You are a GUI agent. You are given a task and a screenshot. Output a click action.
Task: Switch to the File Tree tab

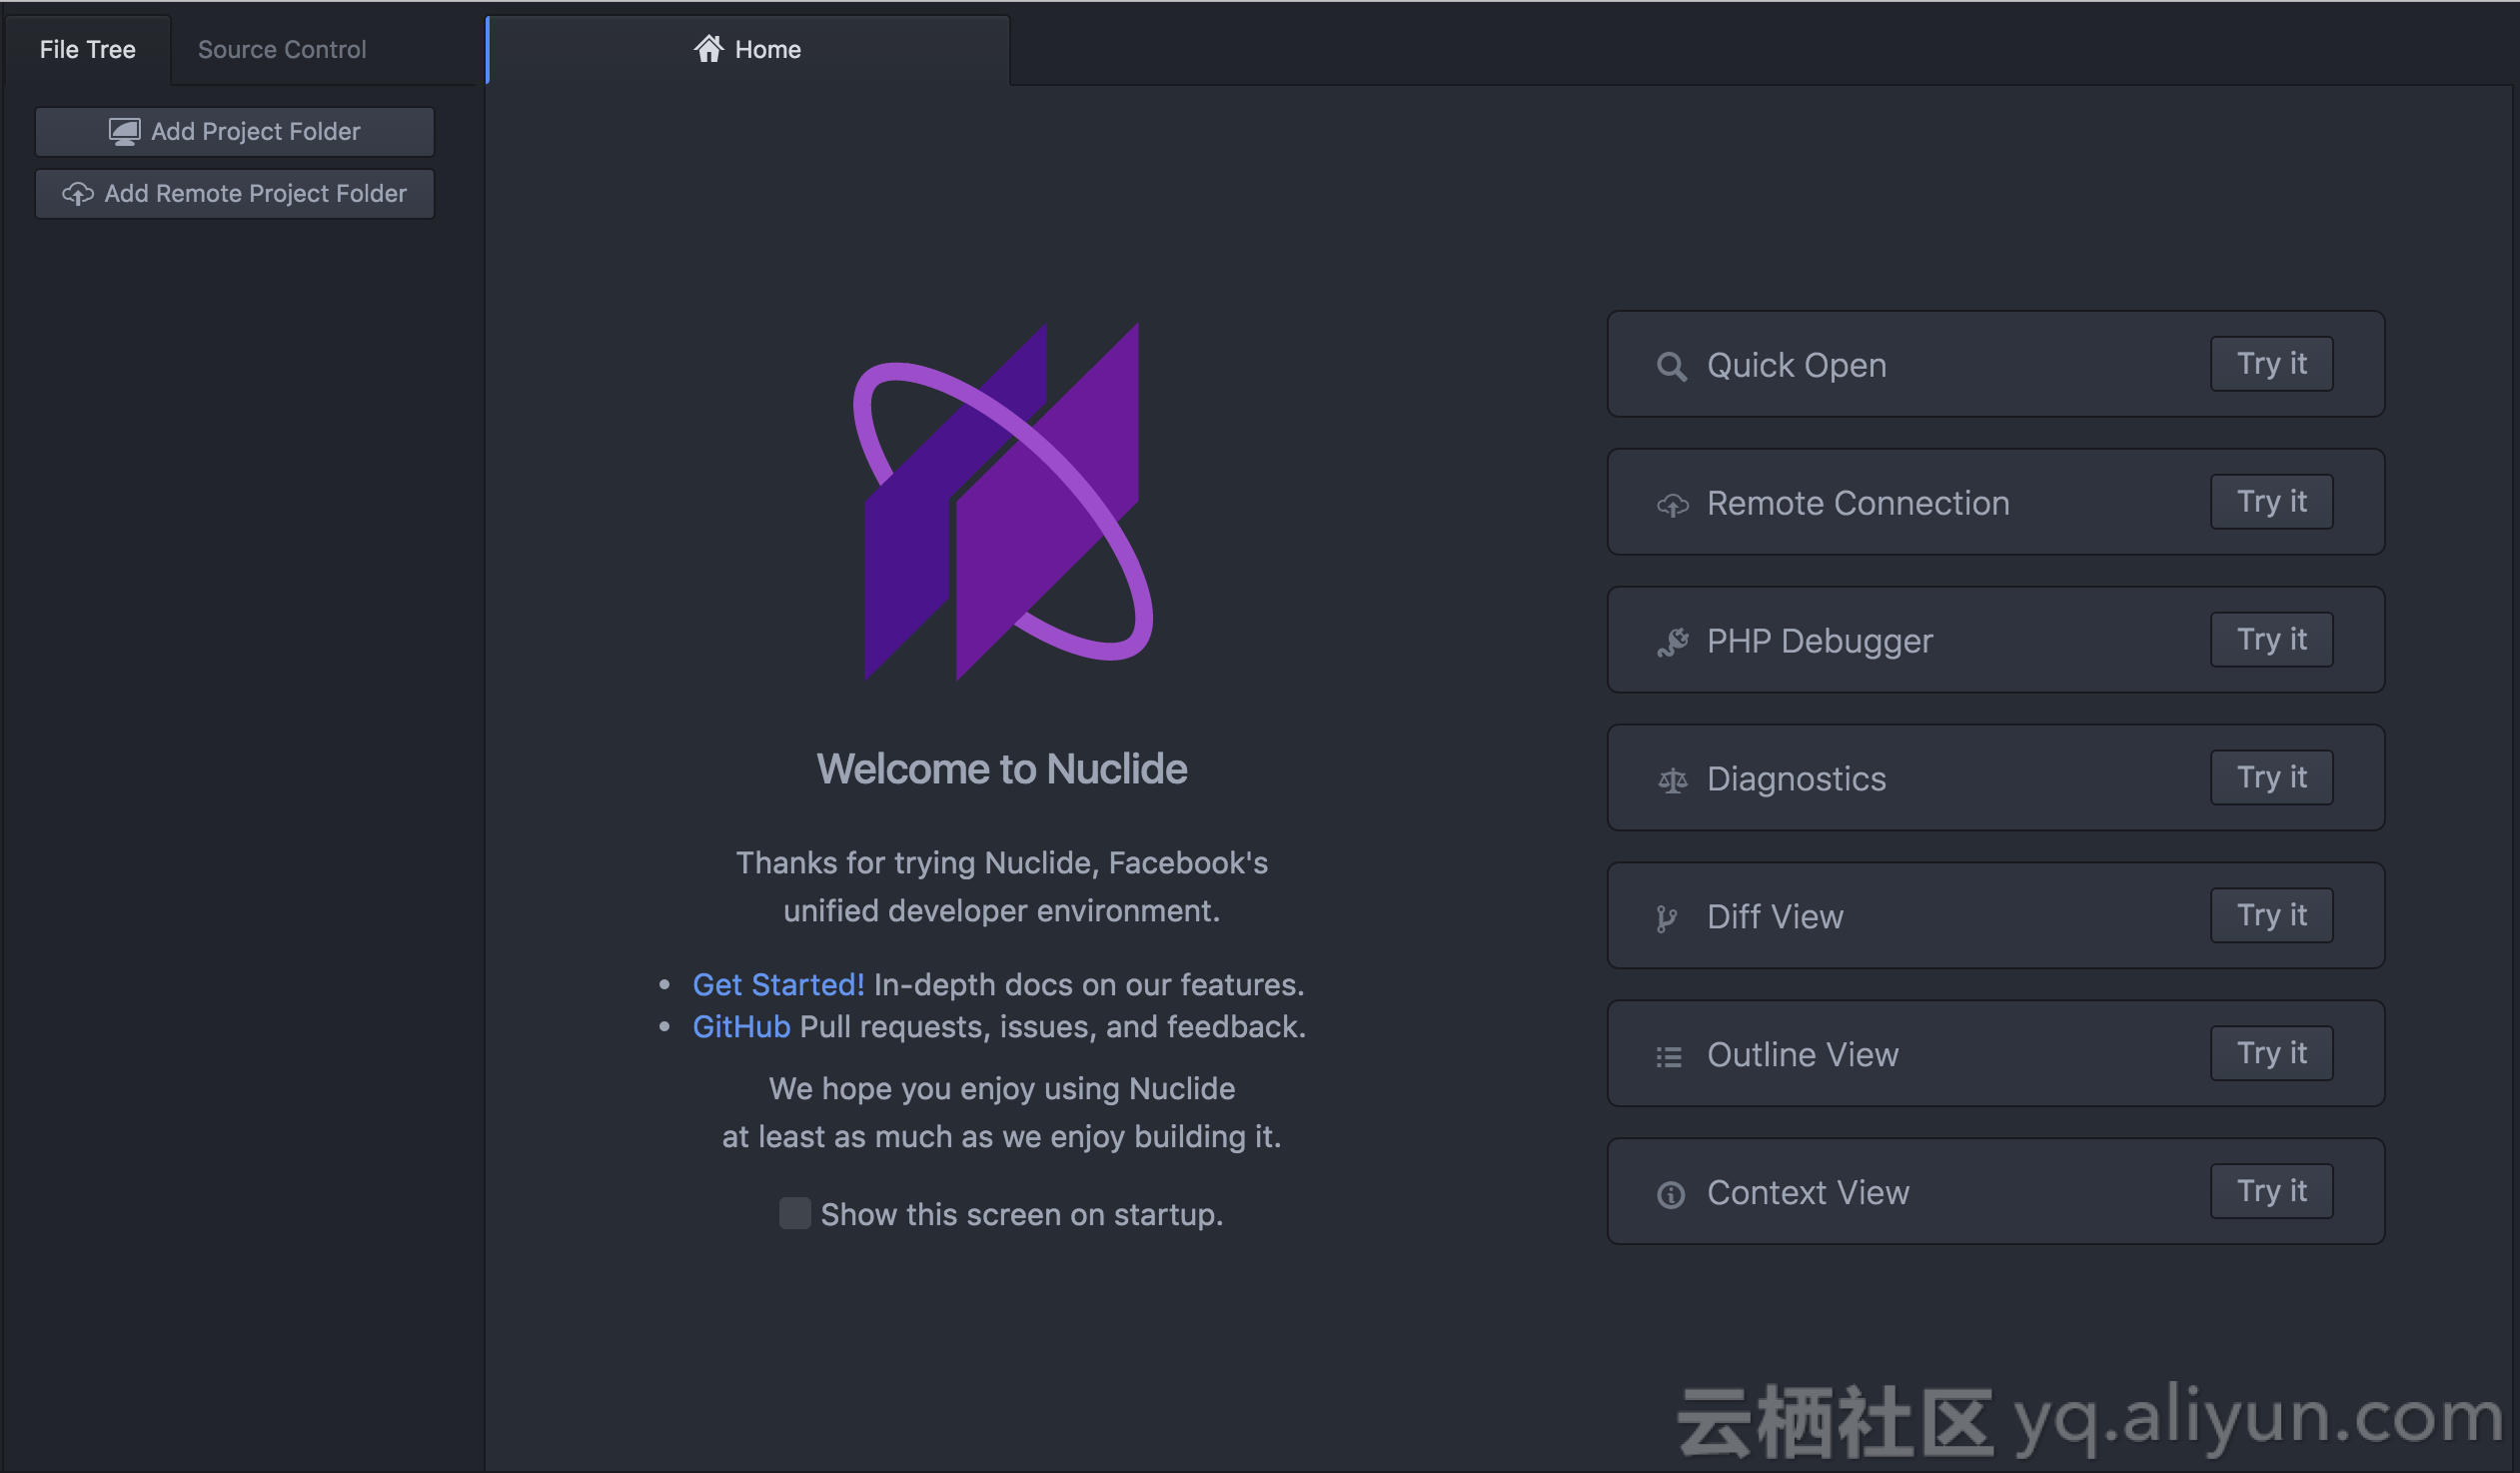click(87, 49)
